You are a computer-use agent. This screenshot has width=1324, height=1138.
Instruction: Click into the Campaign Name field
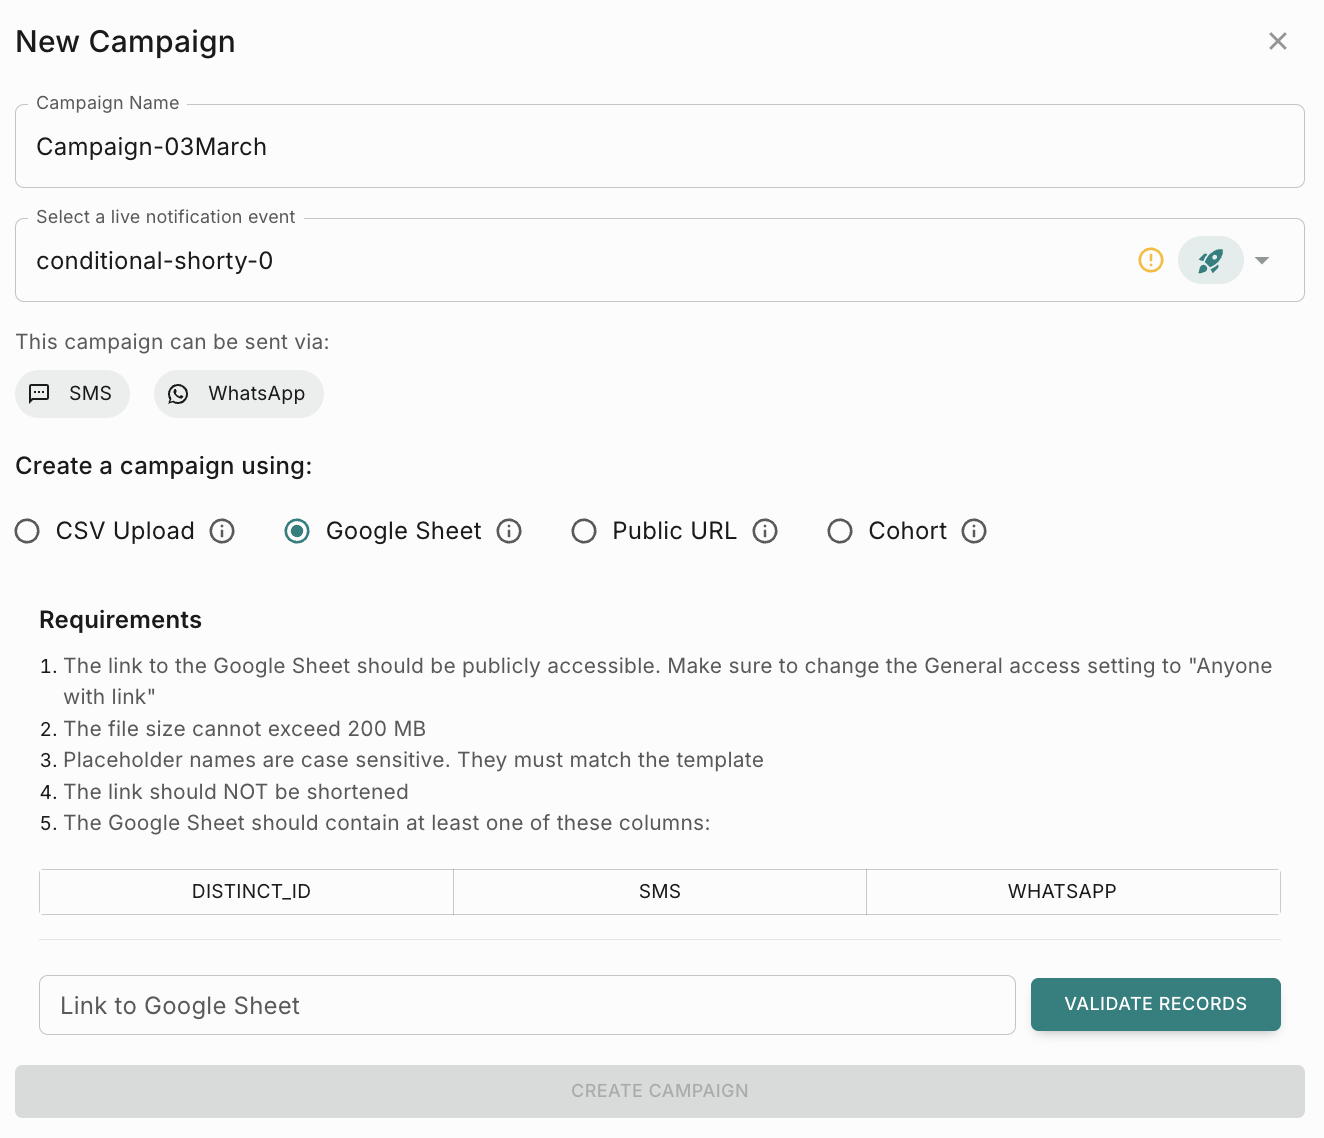660,147
